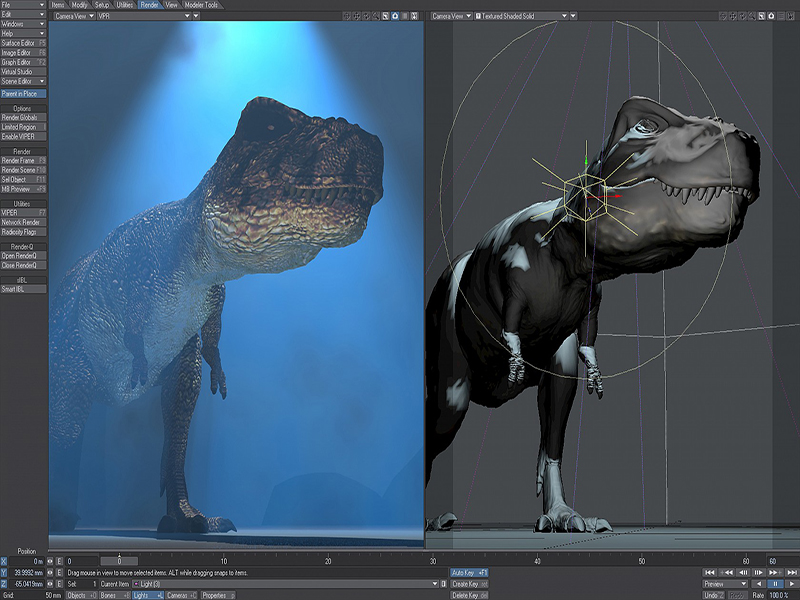
Task: Toggle Parent in Place
Action: click(23, 94)
